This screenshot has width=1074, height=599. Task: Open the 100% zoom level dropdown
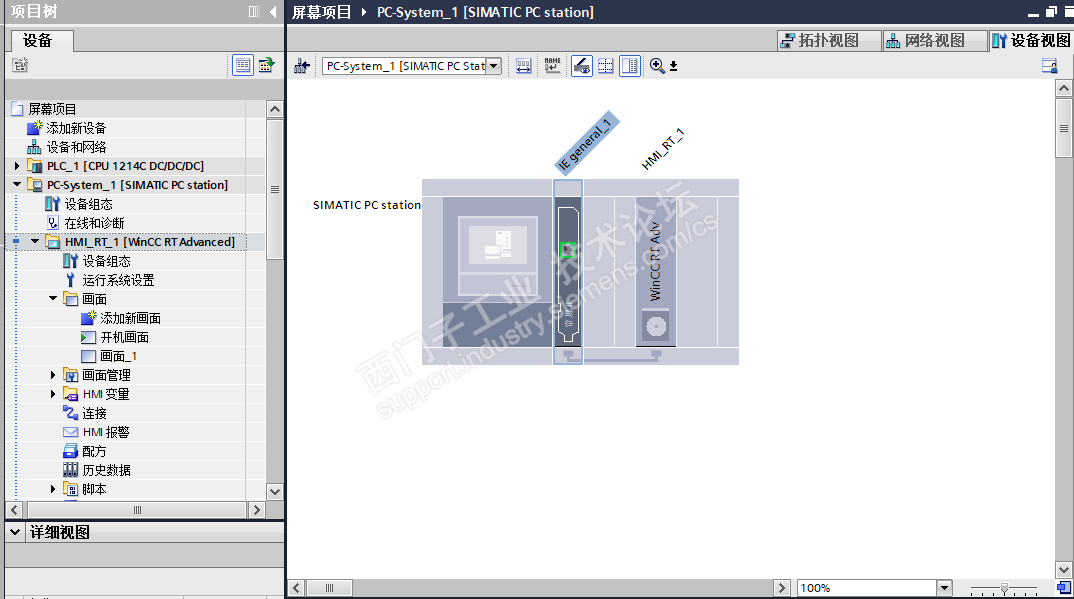tap(945, 587)
